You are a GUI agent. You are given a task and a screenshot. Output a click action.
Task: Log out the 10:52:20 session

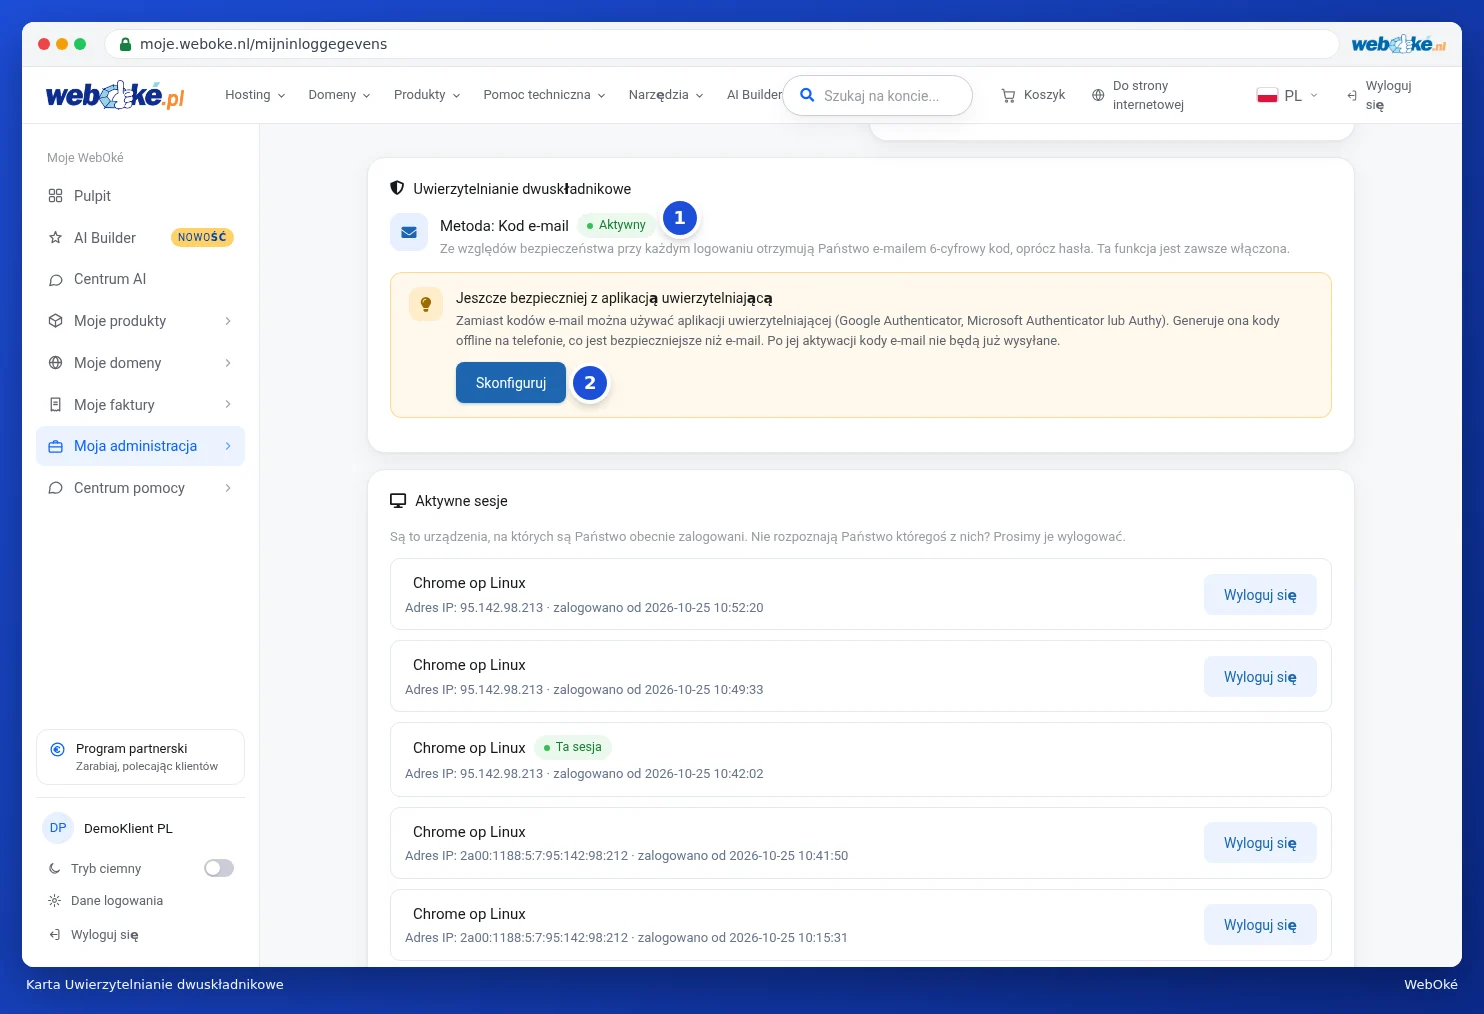click(1260, 595)
